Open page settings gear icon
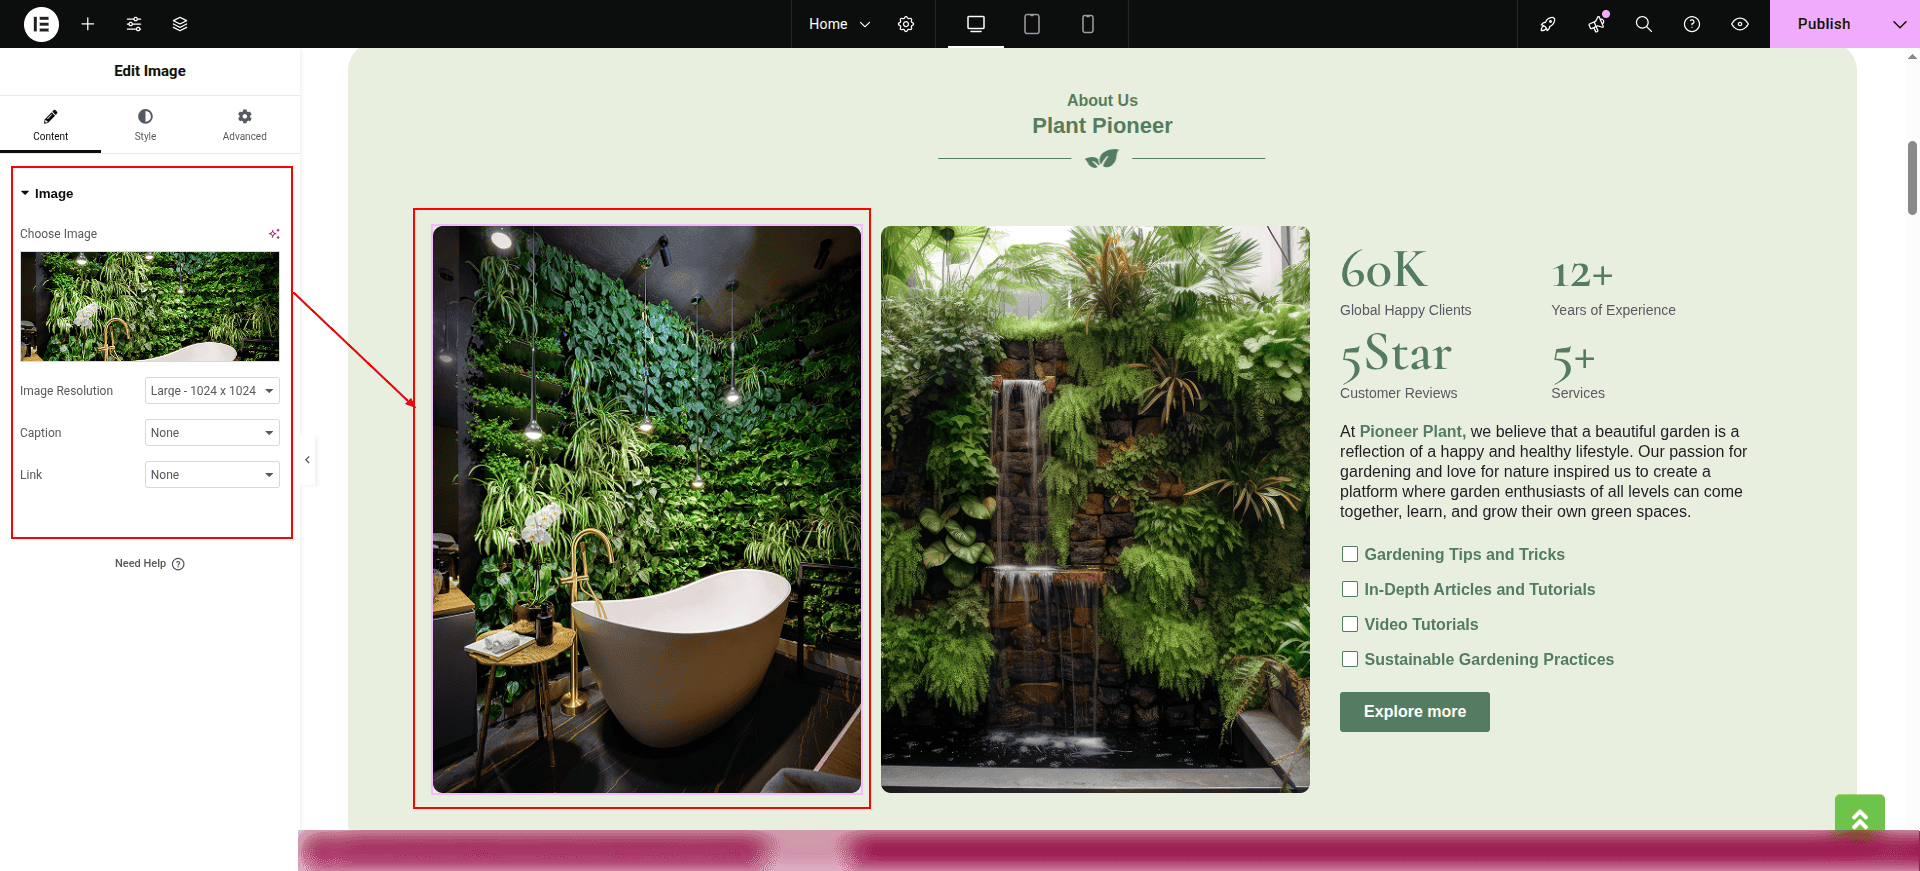1920x871 pixels. point(906,24)
